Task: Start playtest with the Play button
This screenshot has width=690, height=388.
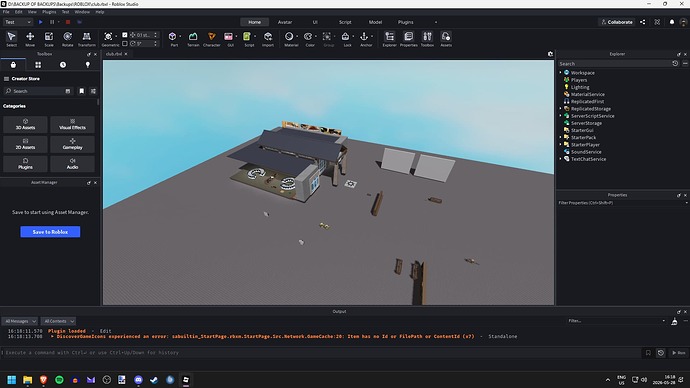Action: pos(40,22)
